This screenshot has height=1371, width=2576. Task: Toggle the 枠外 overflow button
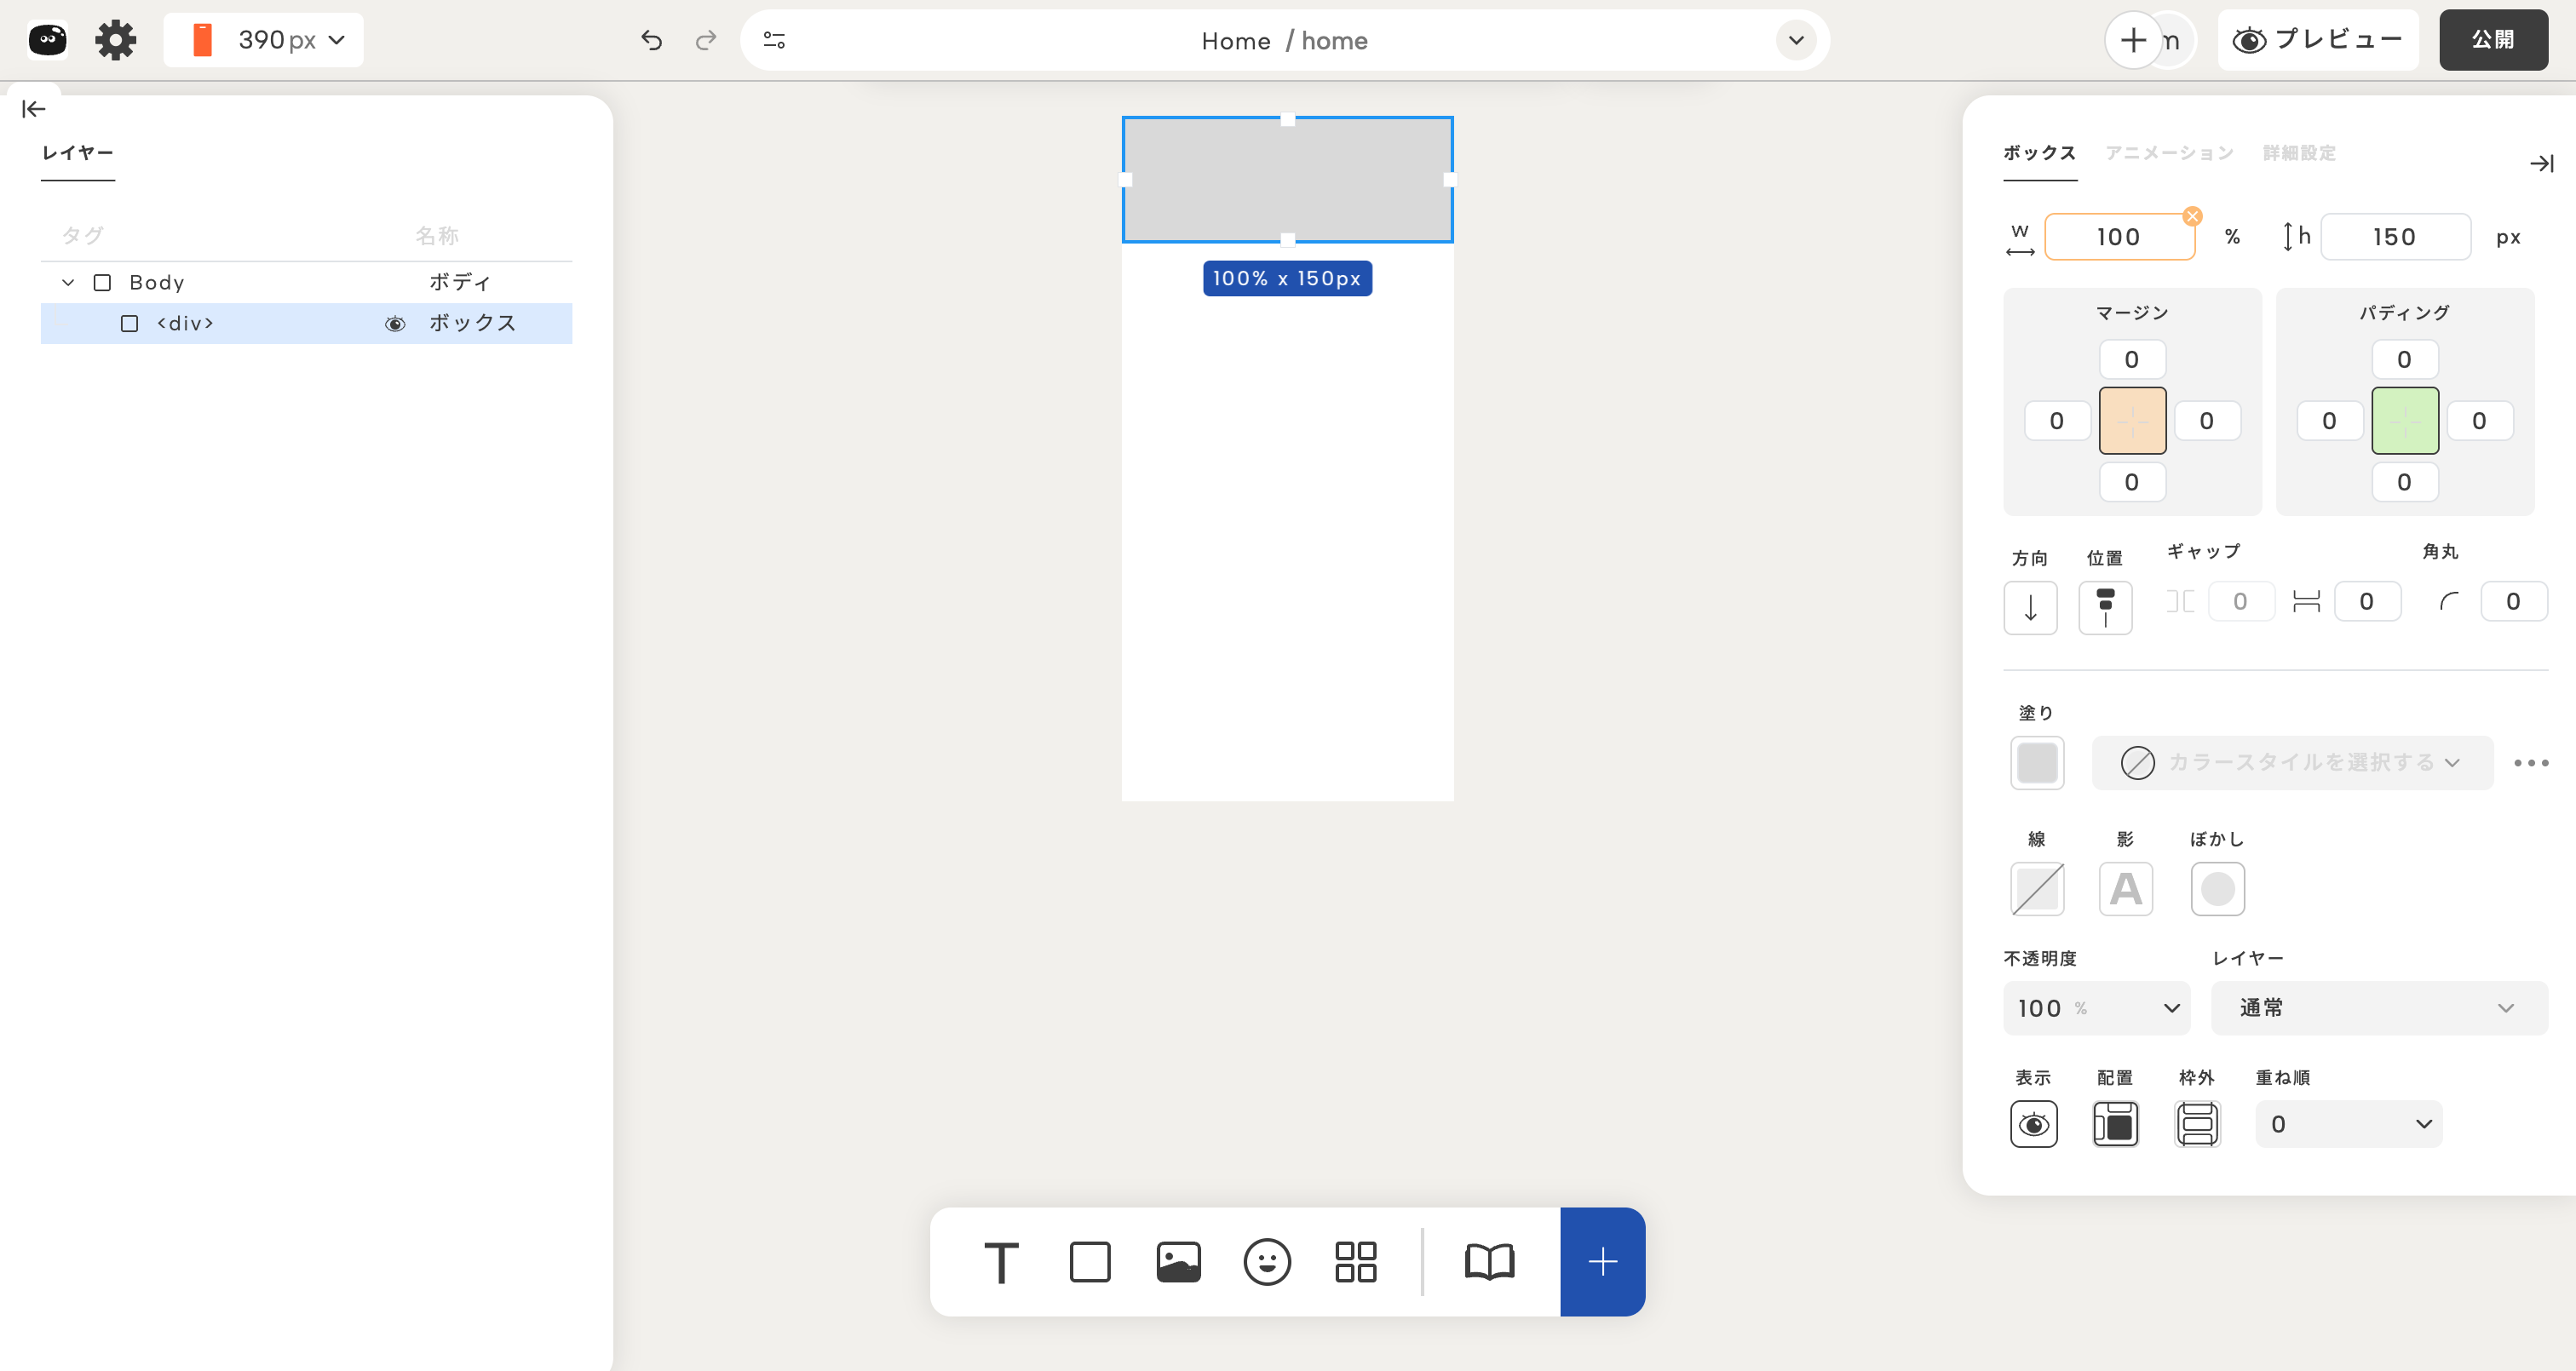tap(2197, 1124)
